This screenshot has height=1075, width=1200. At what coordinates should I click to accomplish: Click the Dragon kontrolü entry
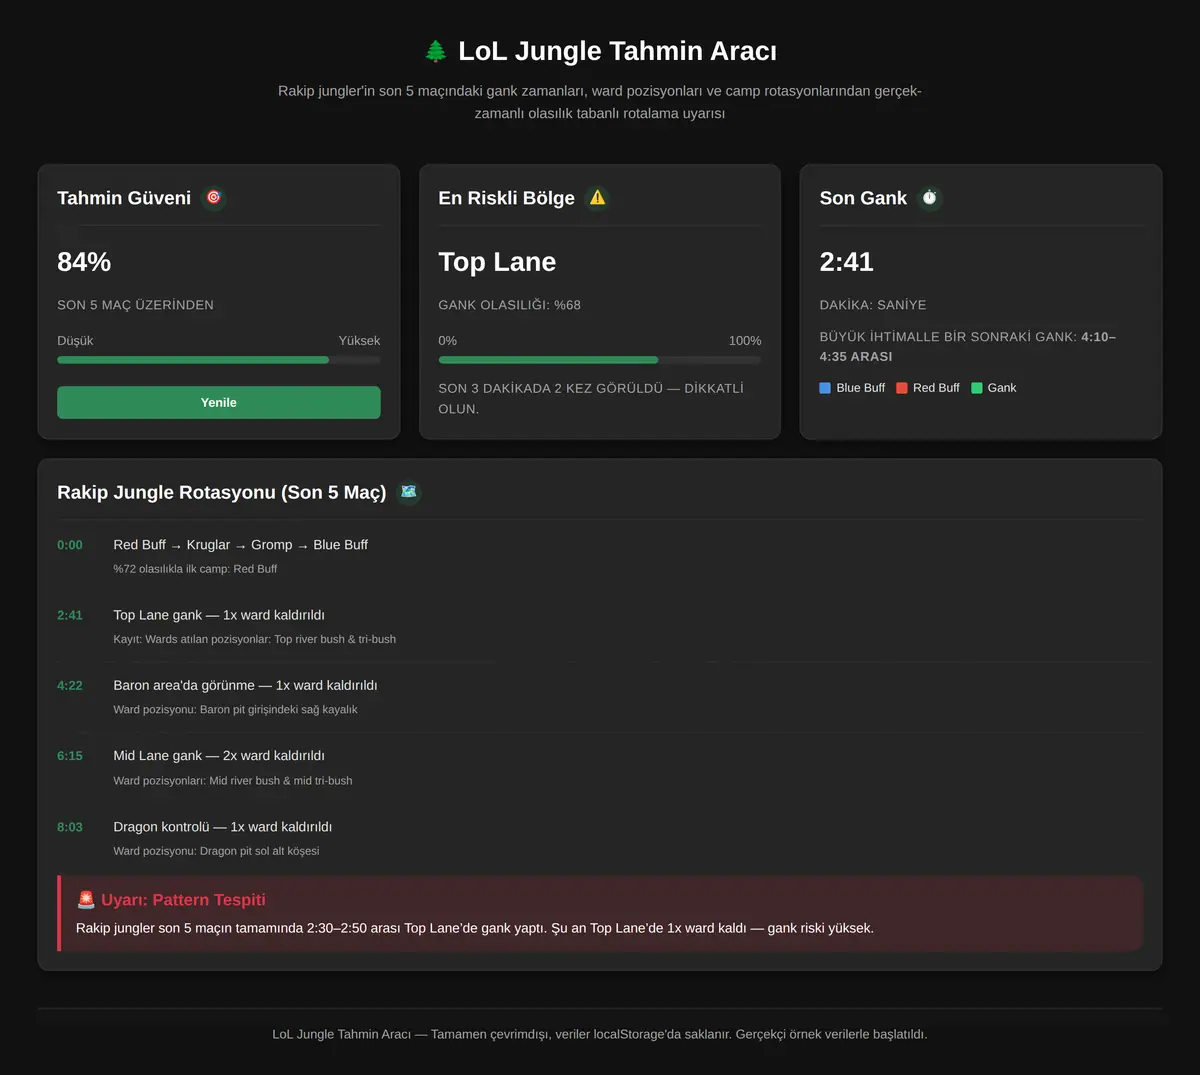(x=223, y=827)
